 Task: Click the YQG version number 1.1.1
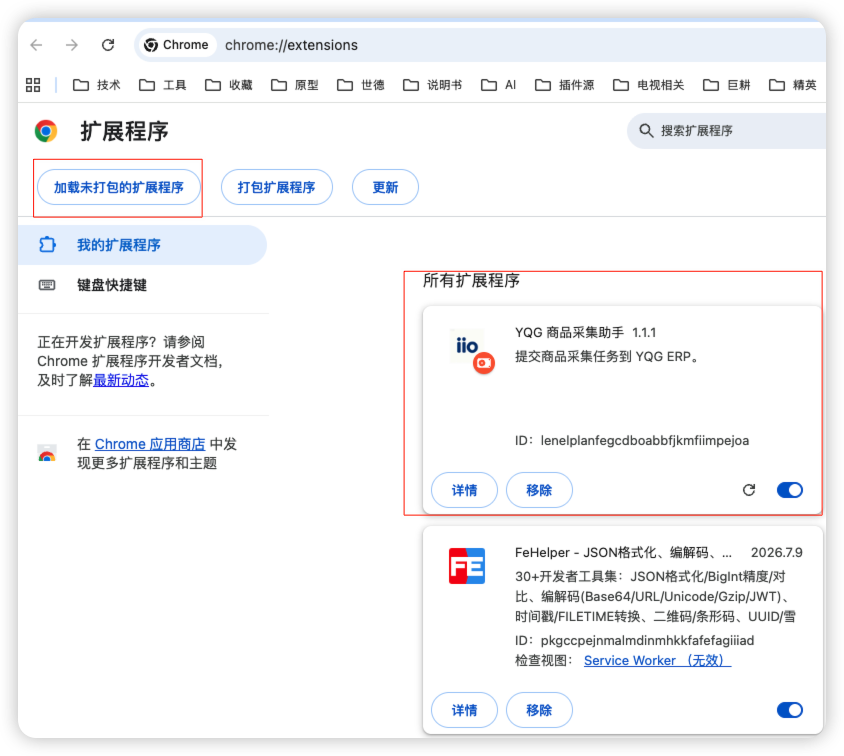click(644, 333)
